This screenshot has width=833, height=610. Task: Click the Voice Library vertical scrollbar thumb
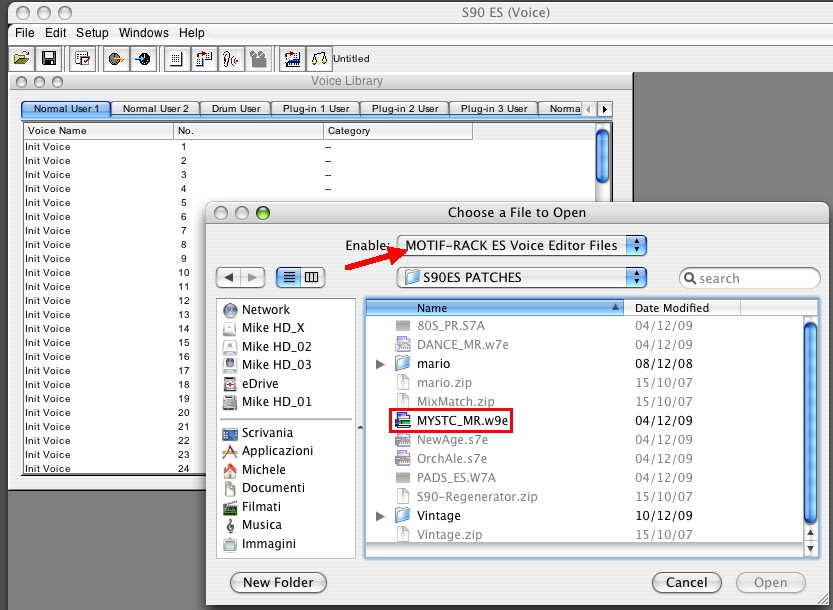point(602,156)
